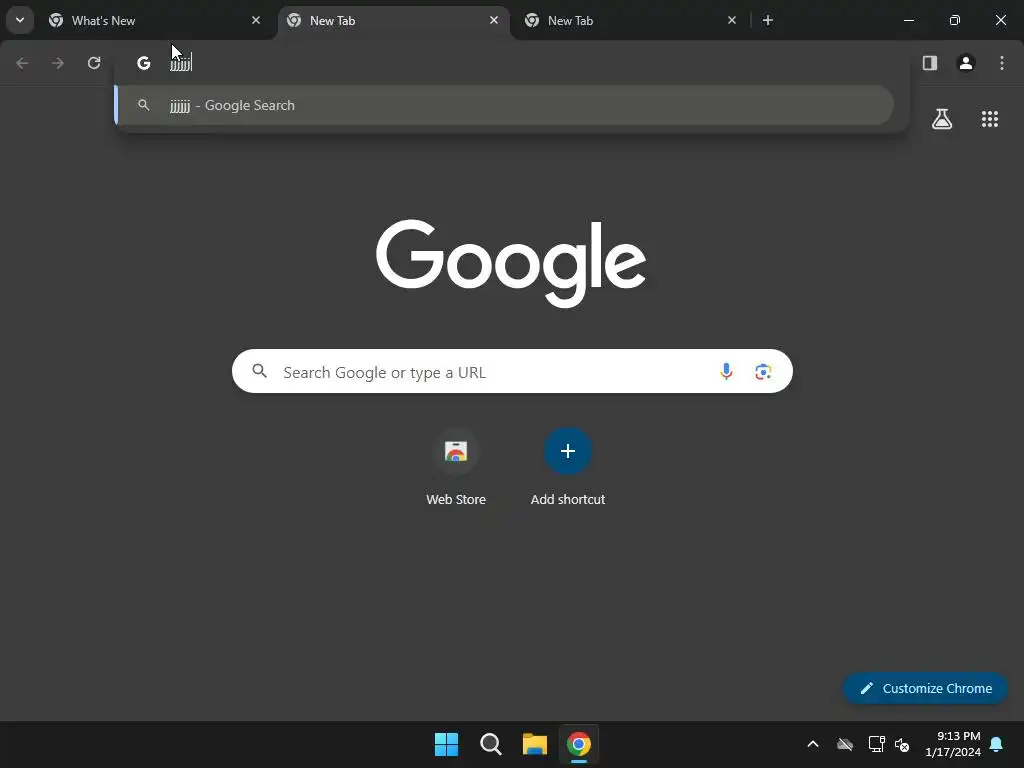Viewport: 1024px width, 768px height.
Task: Open the notifications bell
Action: 997,744
